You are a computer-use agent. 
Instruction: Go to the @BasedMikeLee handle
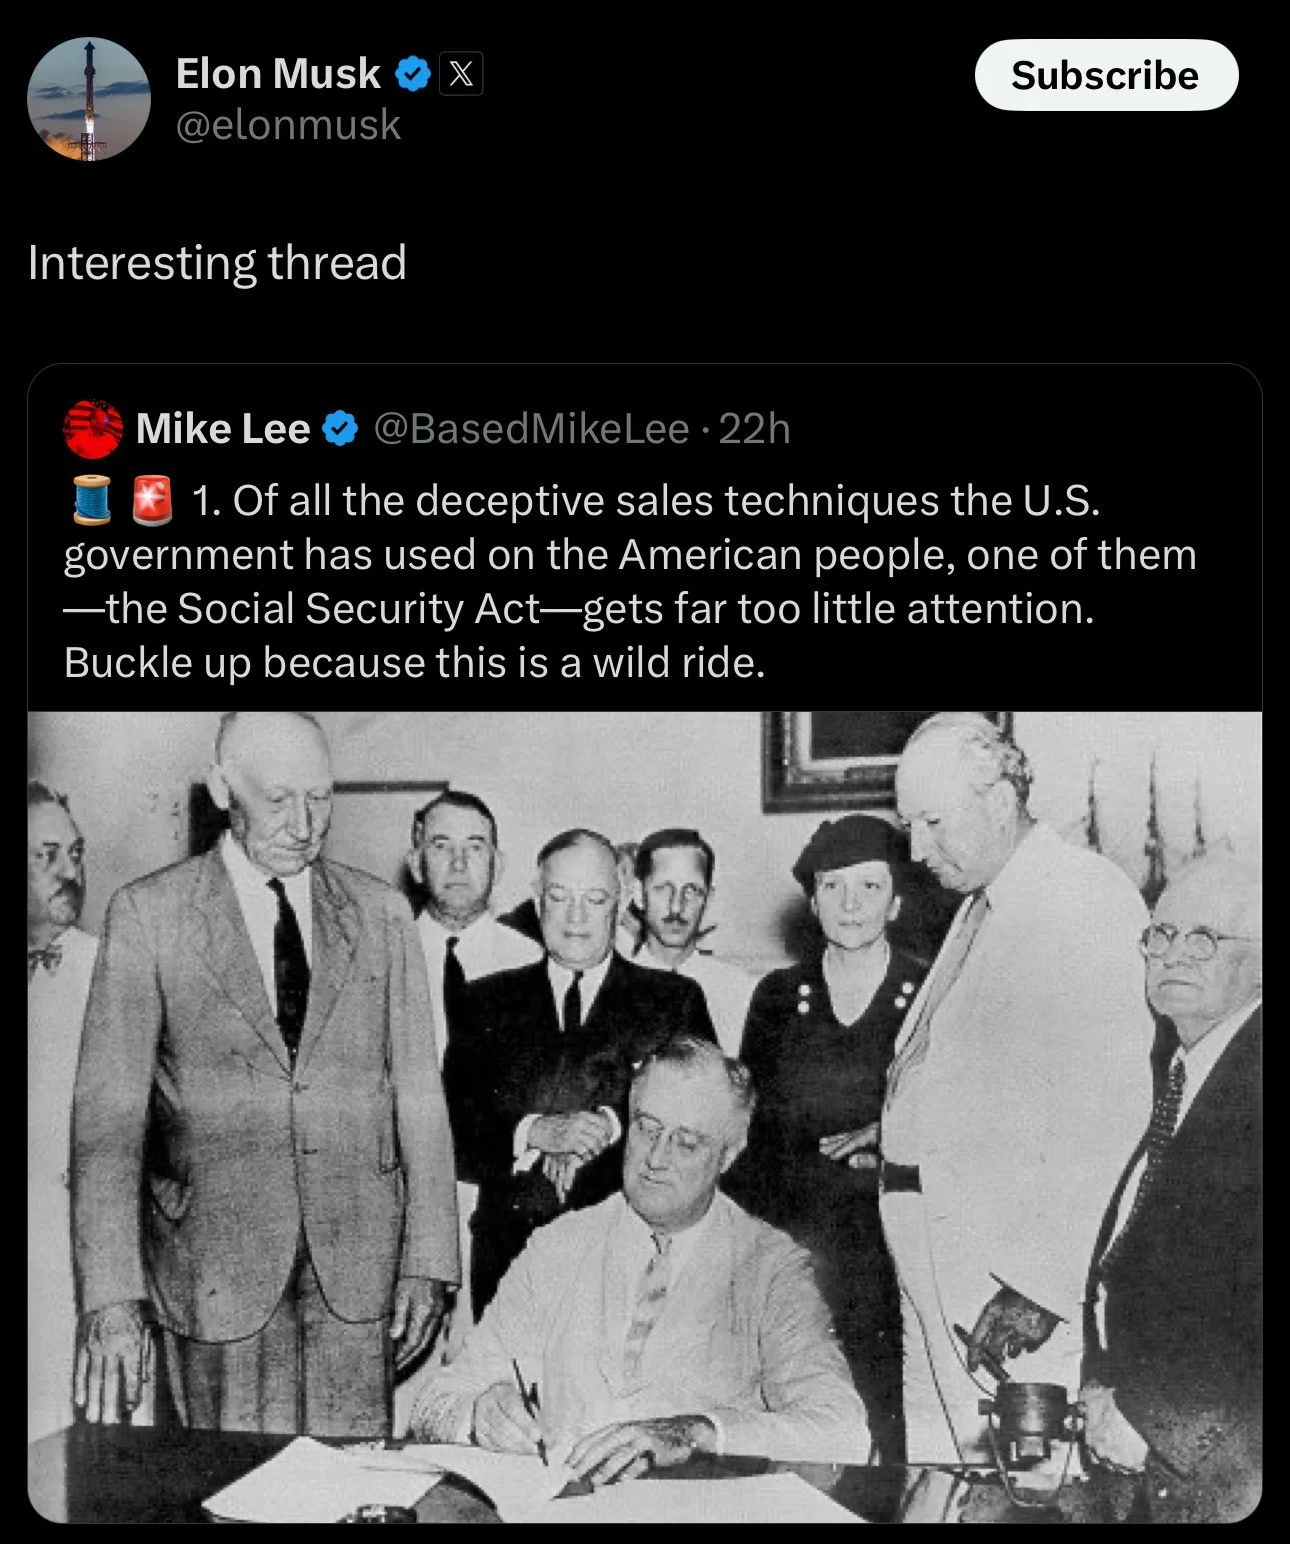click(531, 429)
